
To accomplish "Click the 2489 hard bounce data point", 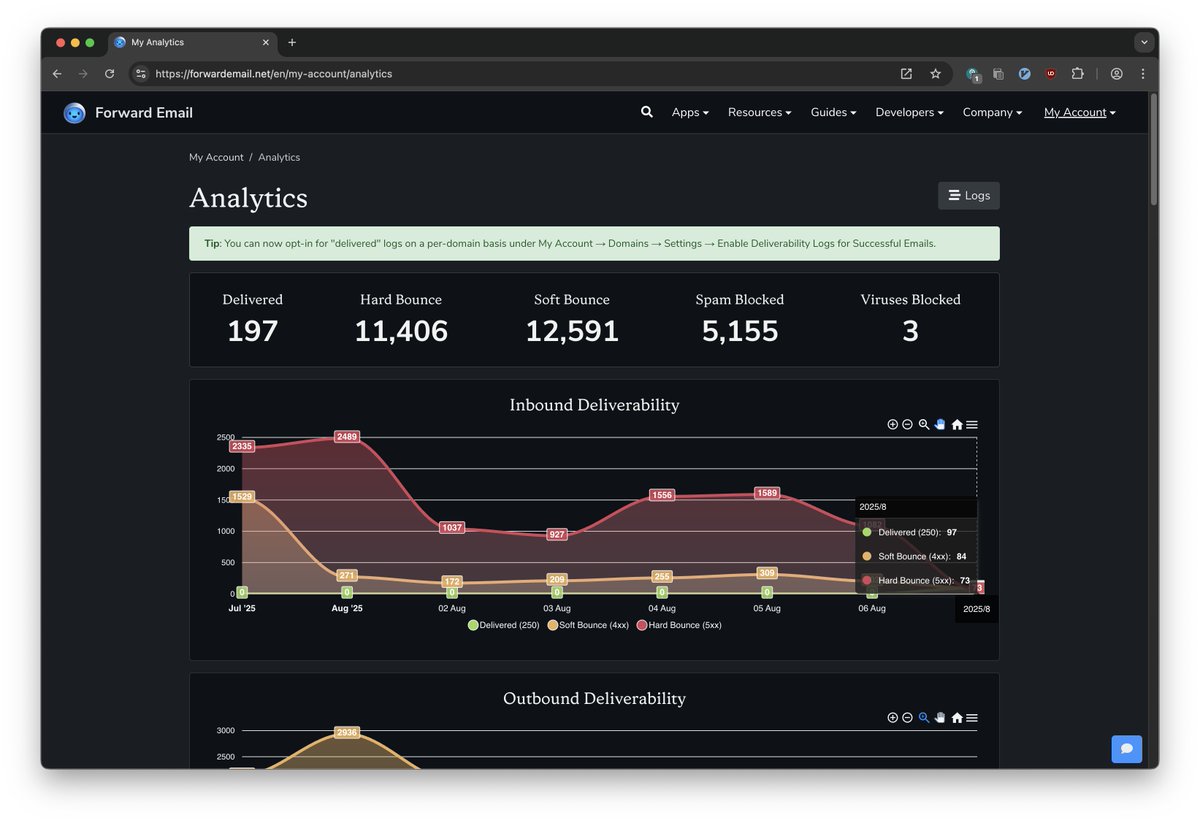I will tap(347, 436).
